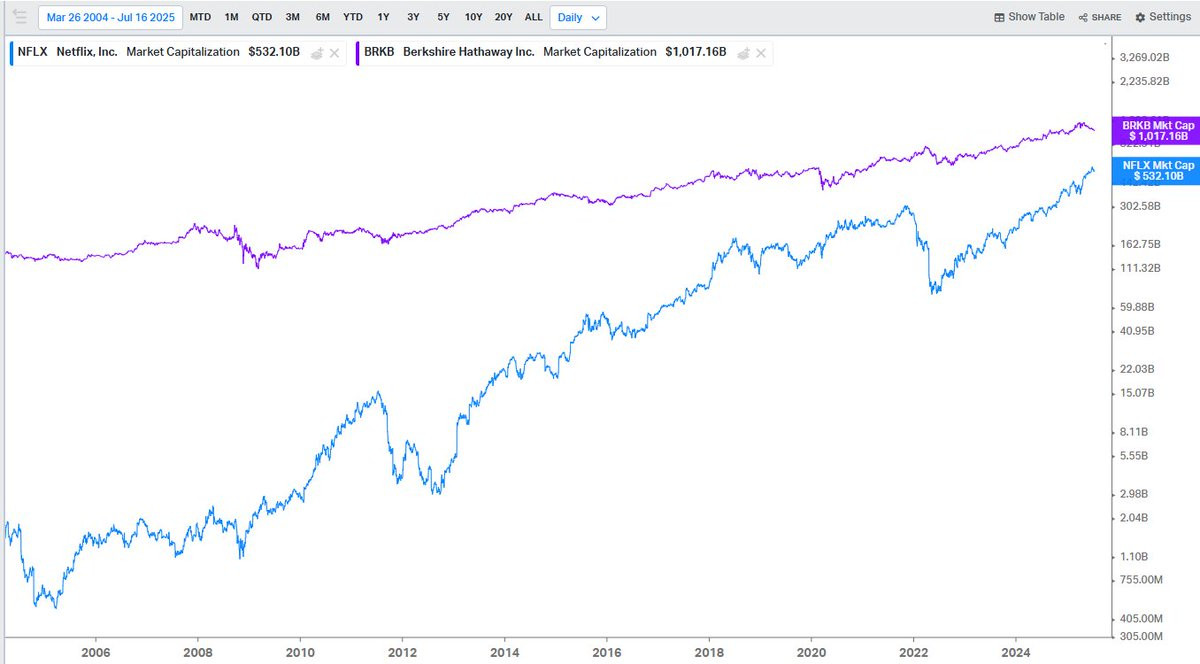Click the 2012 x-axis year label
This screenshot has width=1200, height=664.
click(402, 651)
